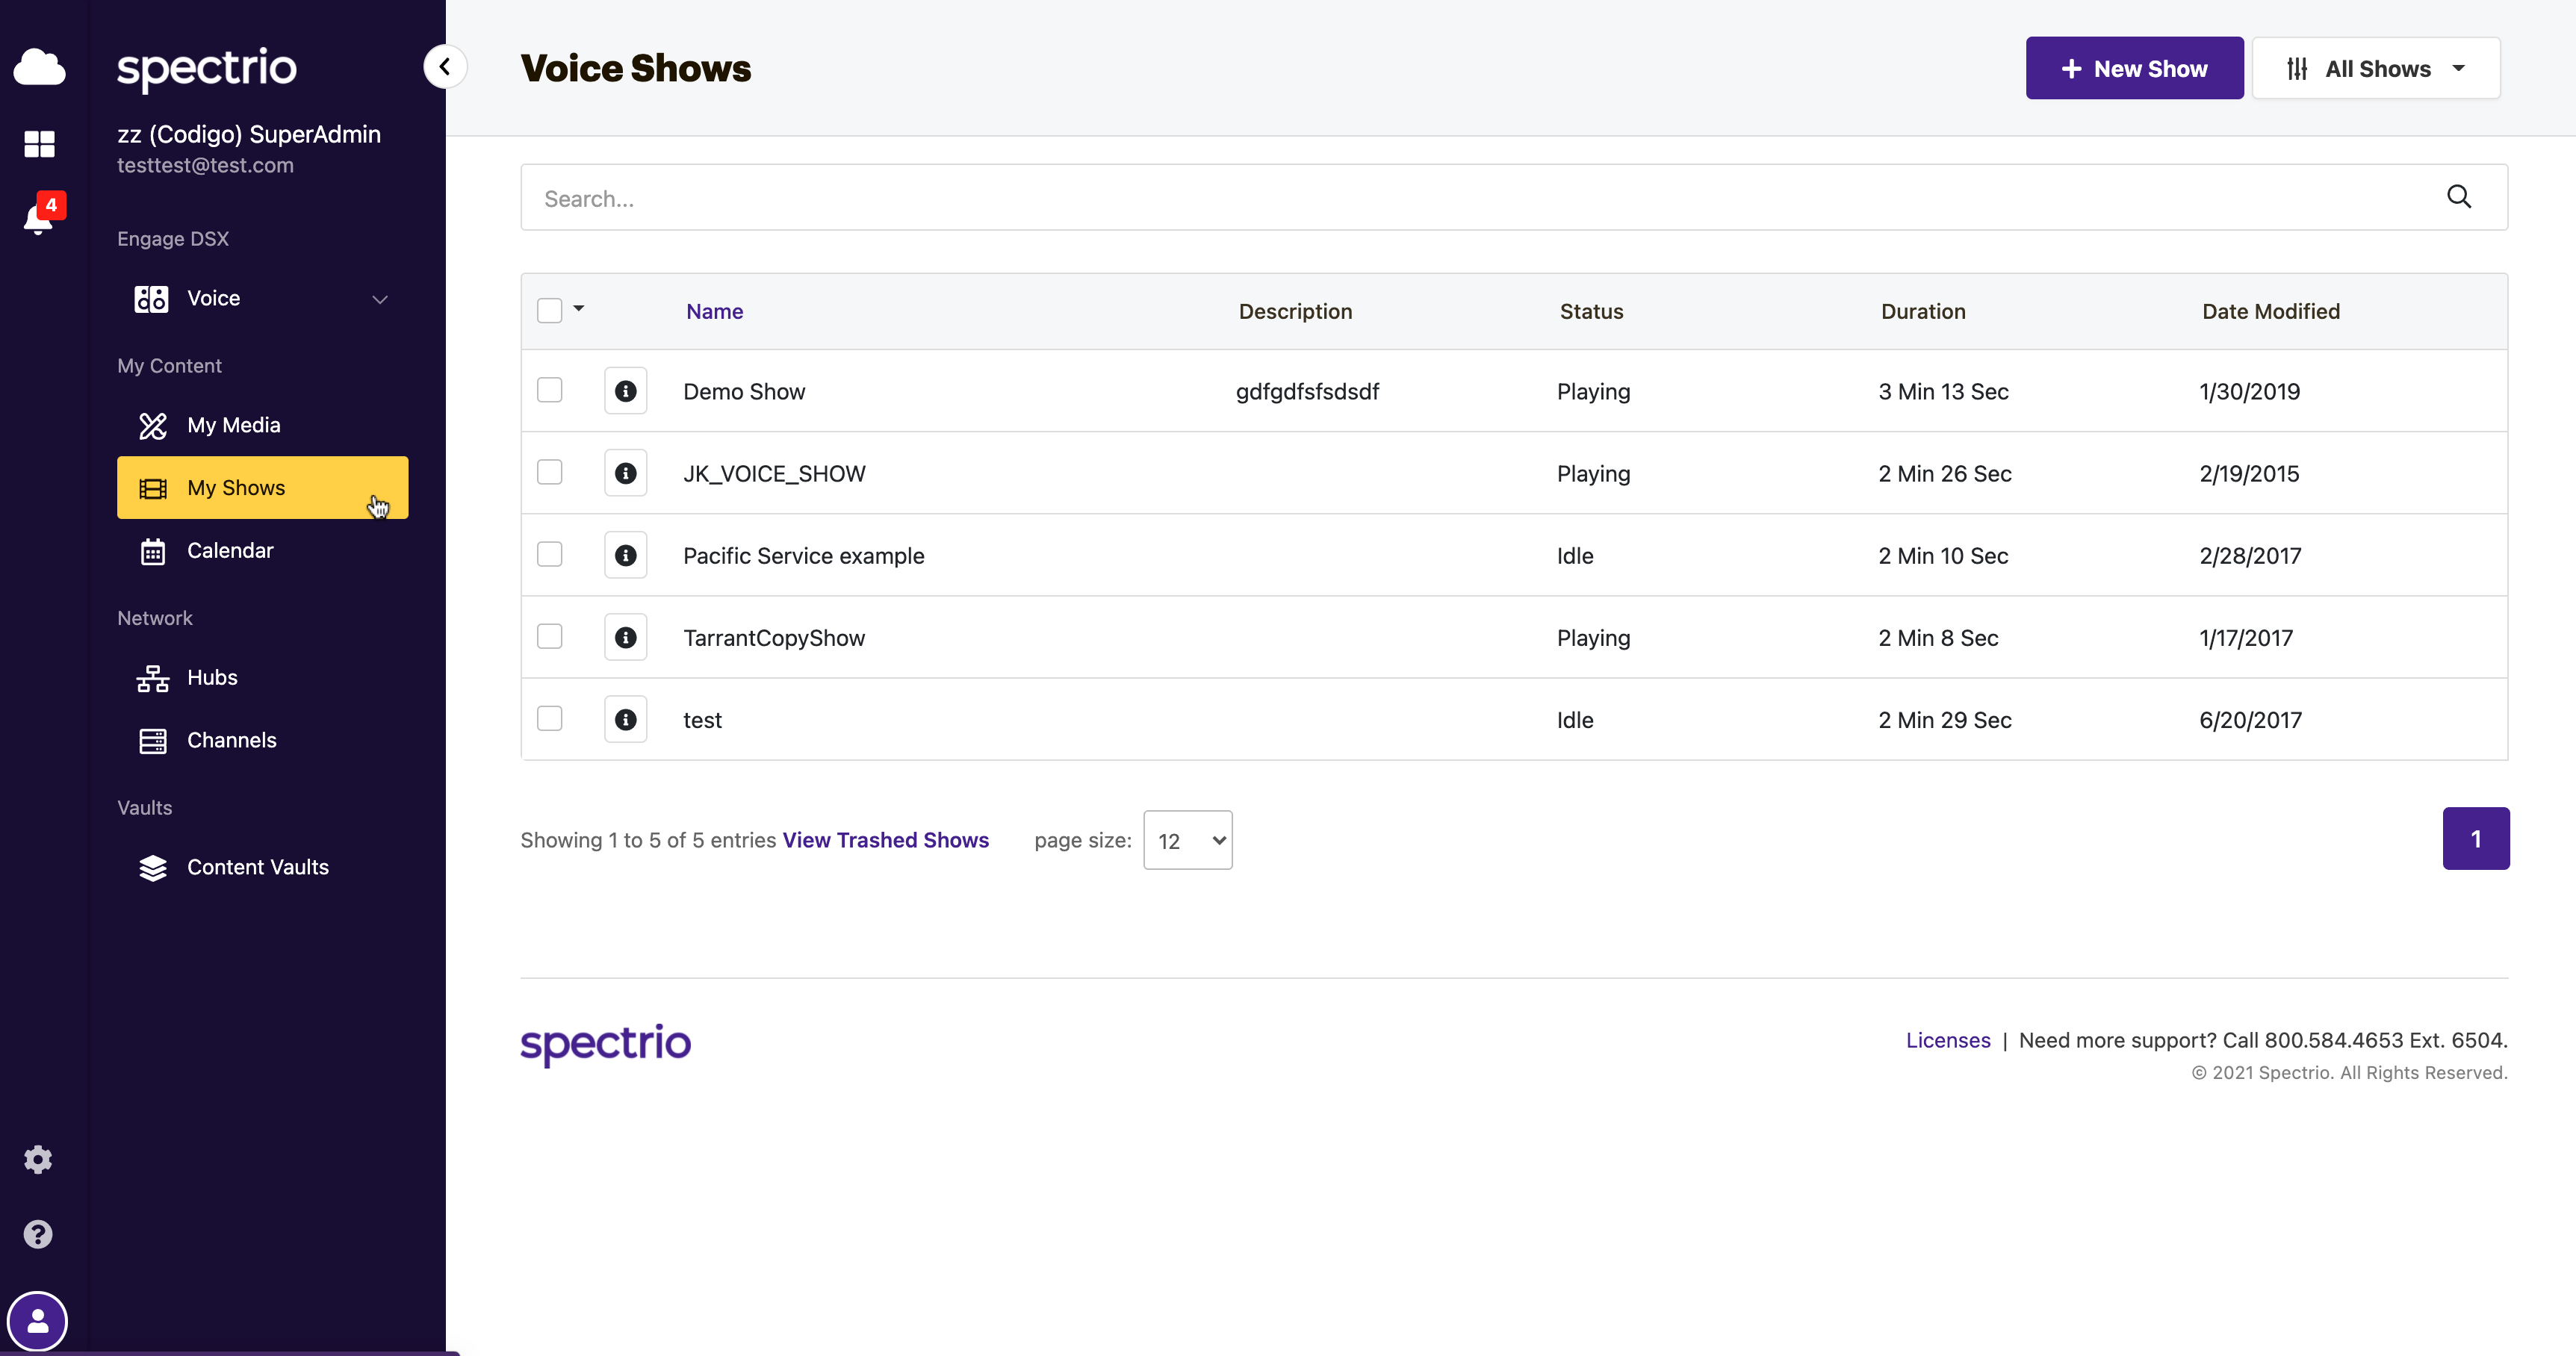Click the Status column header
Screen dimensions: 2576x1356
(1591, 311)
